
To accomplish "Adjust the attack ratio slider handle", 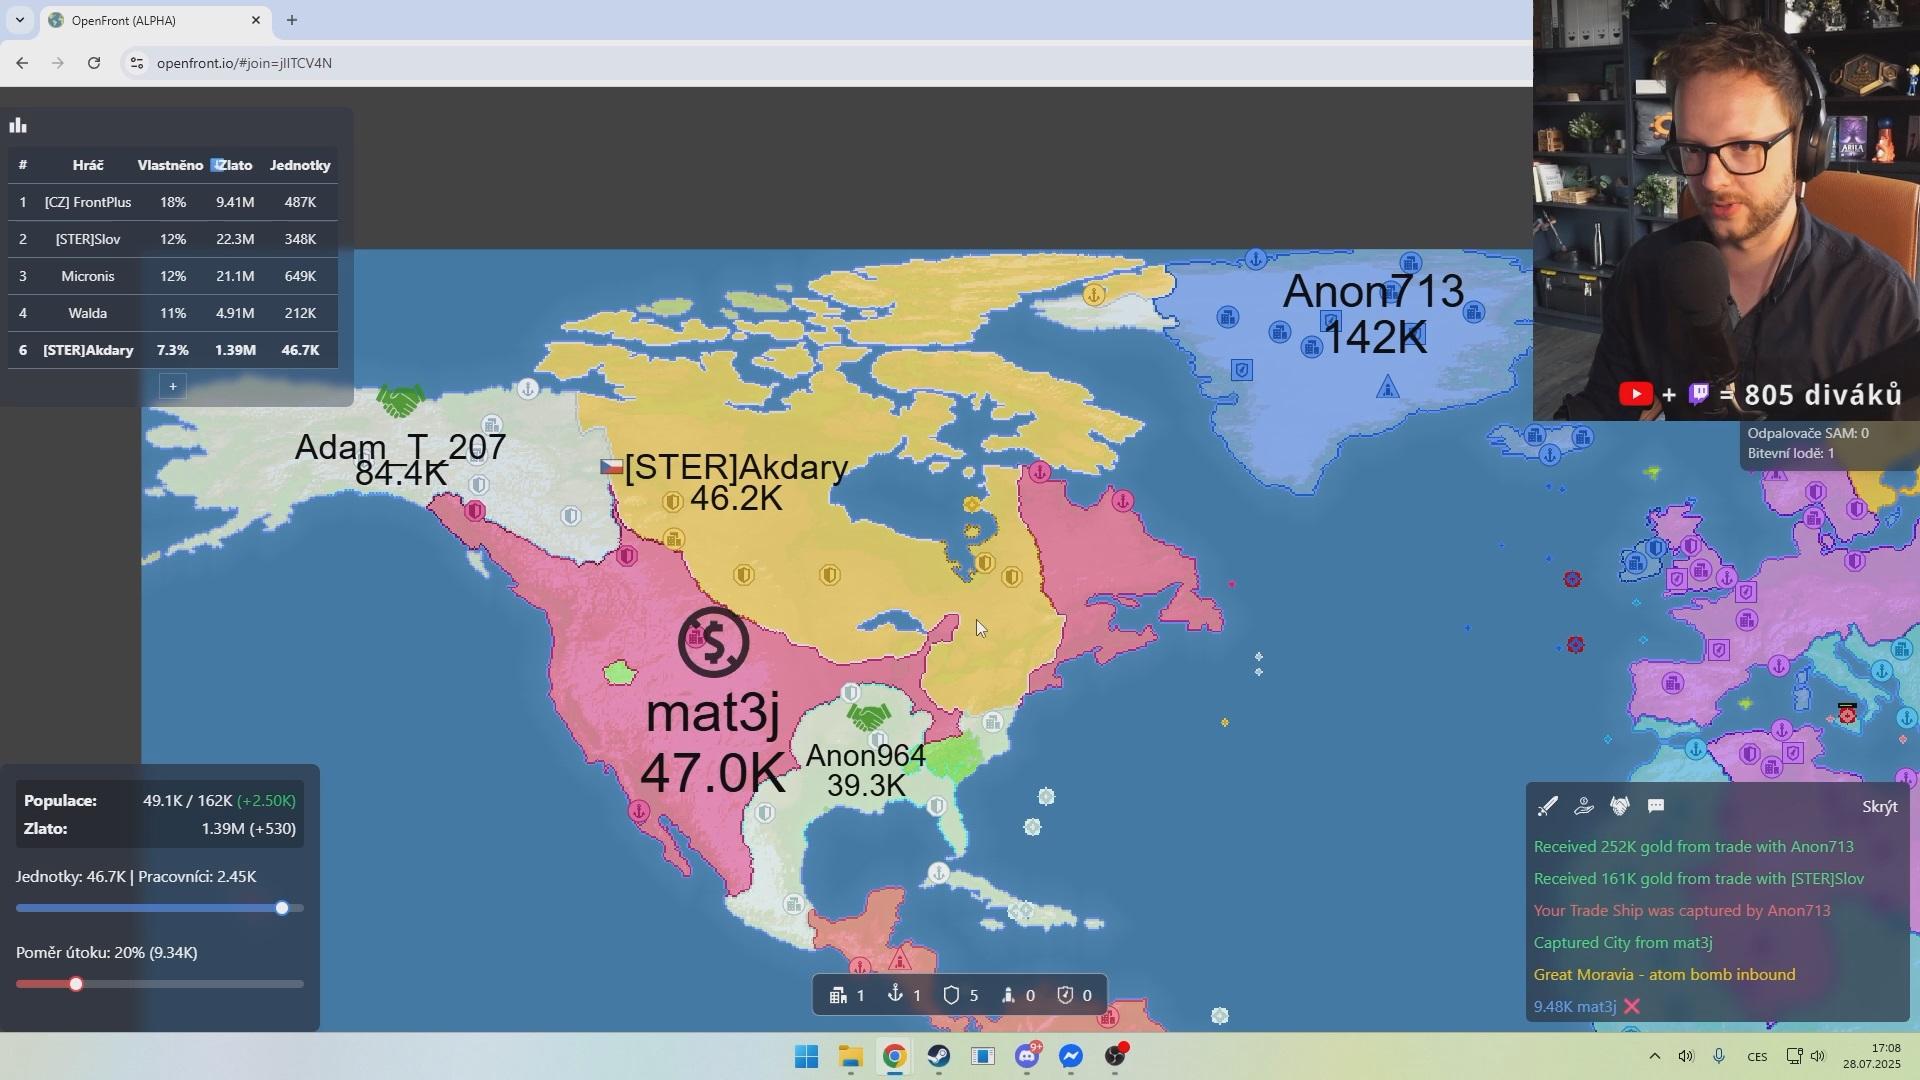I will 76,984.
